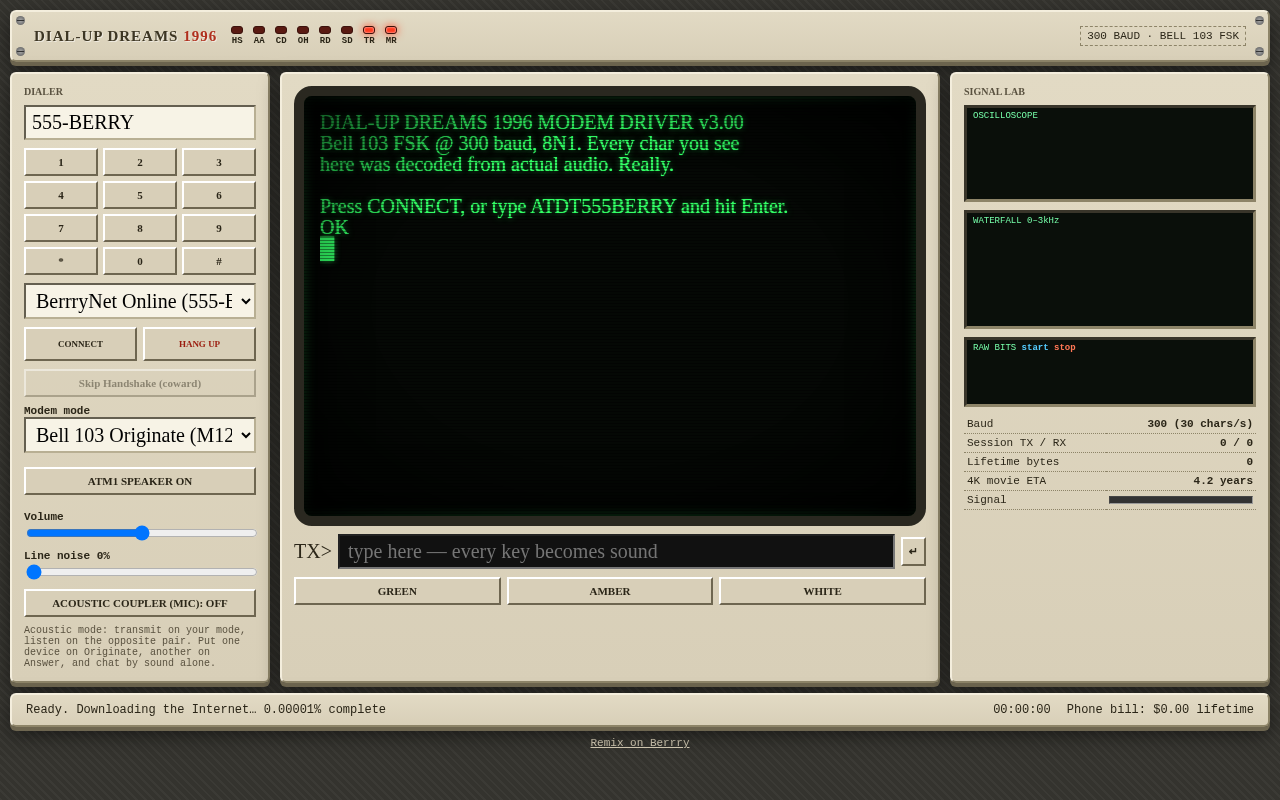The image size is (1280, 800).
Task: Click the HS modem status LED
Action: pyautogui.click(x=237, y=30)
